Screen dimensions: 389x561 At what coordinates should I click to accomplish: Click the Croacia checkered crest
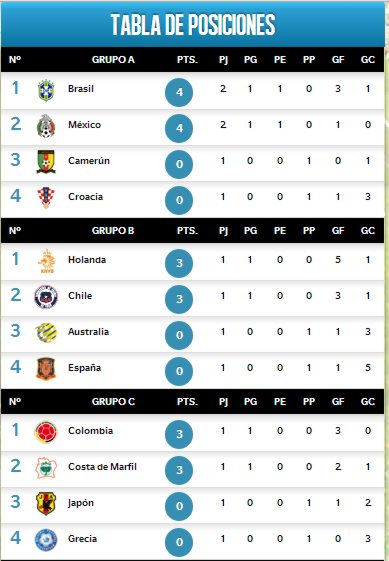click(x=46, y=197)
